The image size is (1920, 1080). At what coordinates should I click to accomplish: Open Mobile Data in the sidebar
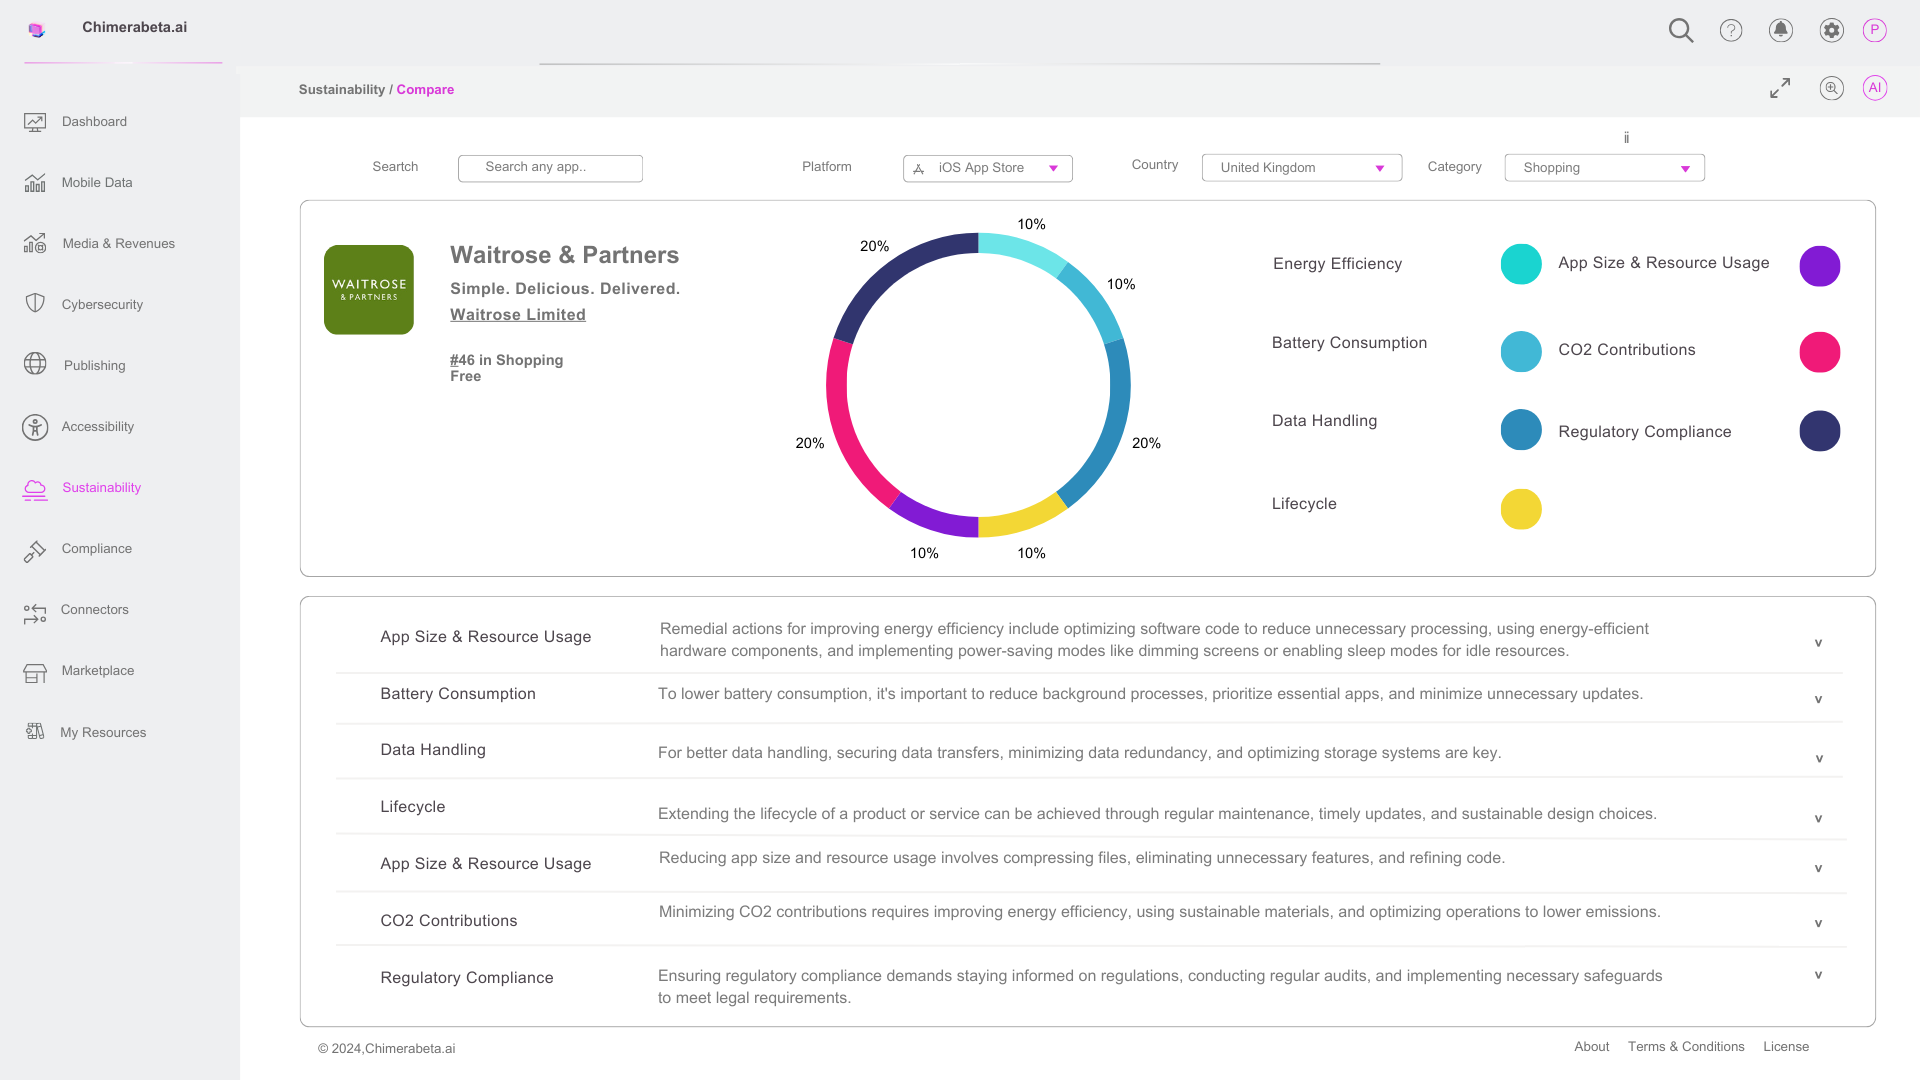pyautogui.click(x=97, y=183)
